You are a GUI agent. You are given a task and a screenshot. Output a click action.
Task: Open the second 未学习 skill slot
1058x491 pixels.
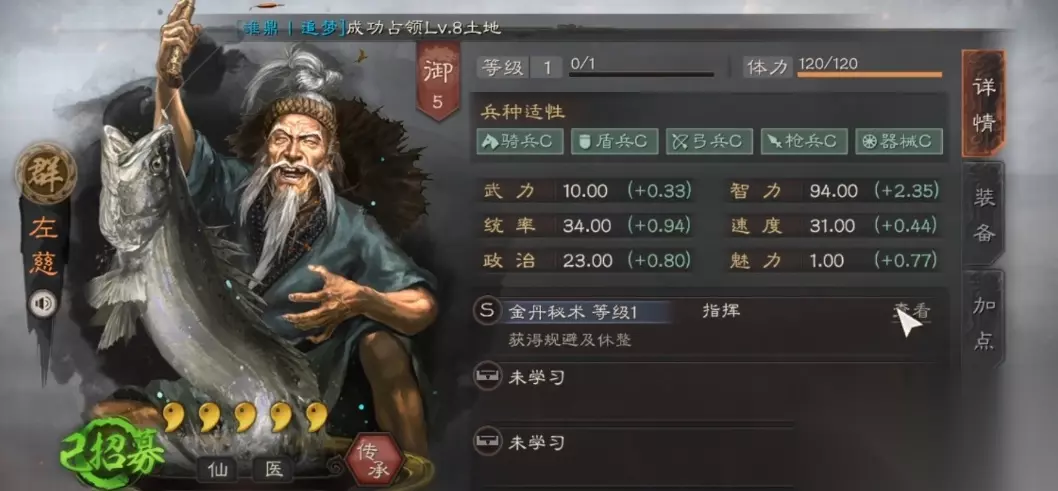pos(708,442)
